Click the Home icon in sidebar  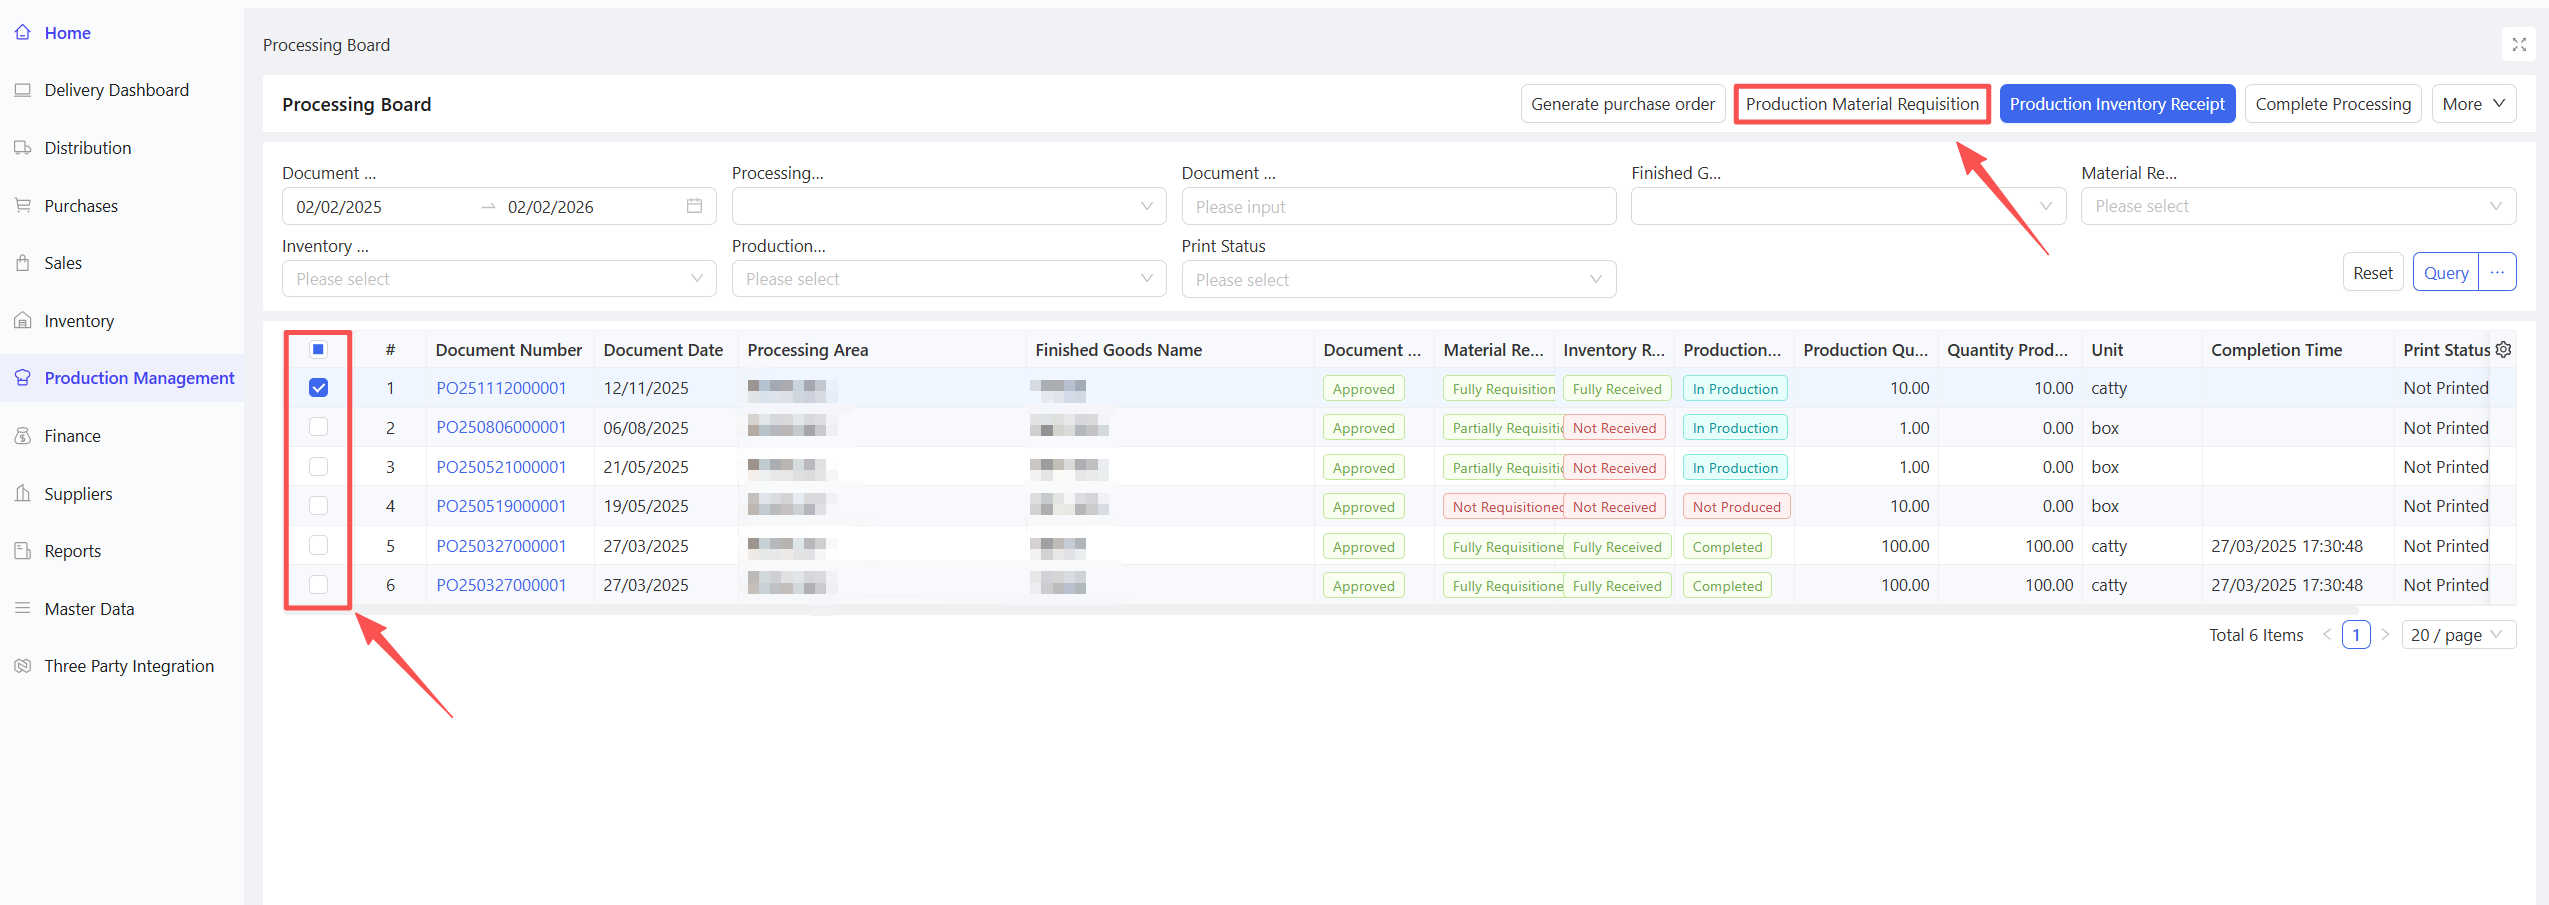(22, 33)
